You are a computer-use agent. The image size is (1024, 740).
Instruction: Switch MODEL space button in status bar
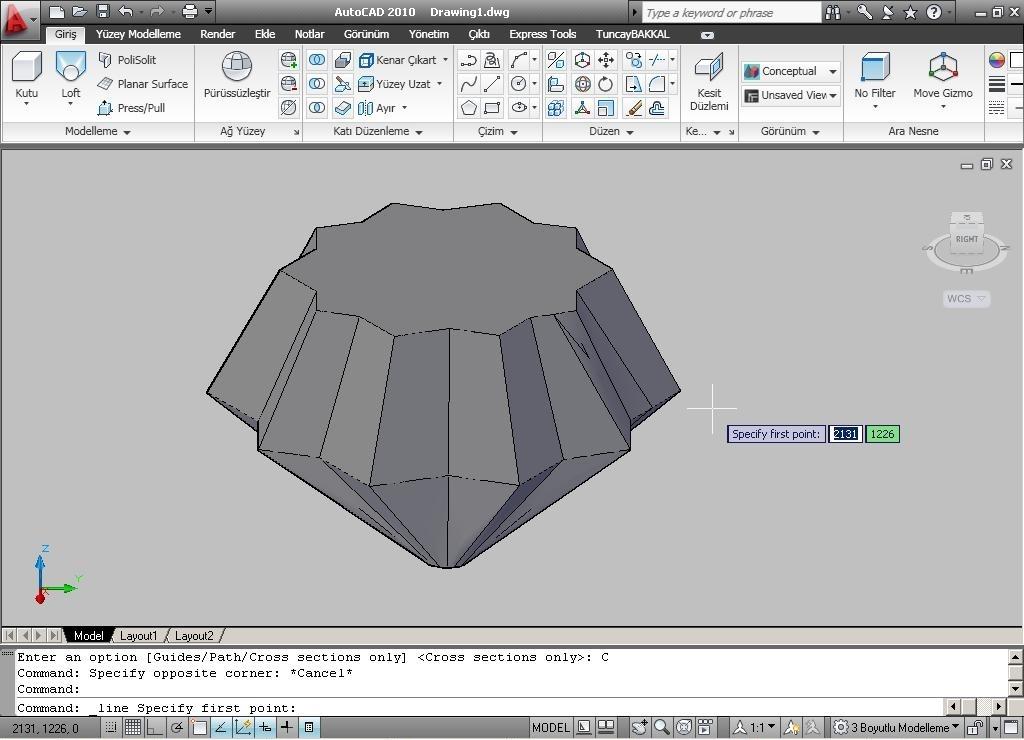coord(550,728)
